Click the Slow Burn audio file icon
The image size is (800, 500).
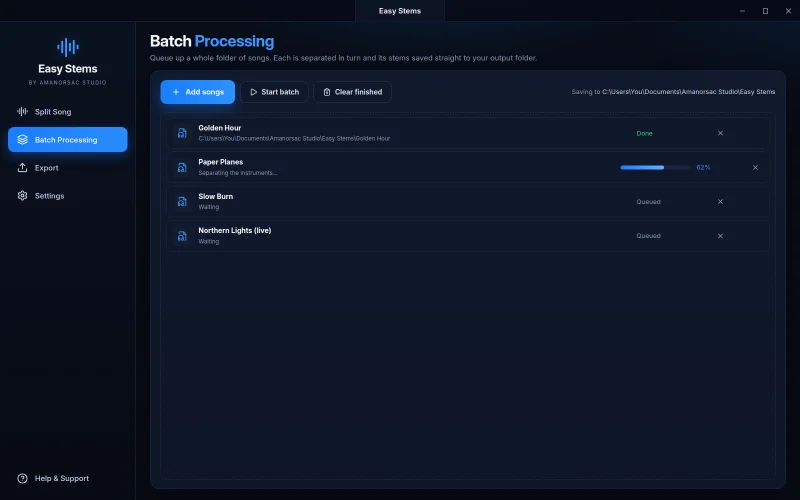(x=182, y=202)
